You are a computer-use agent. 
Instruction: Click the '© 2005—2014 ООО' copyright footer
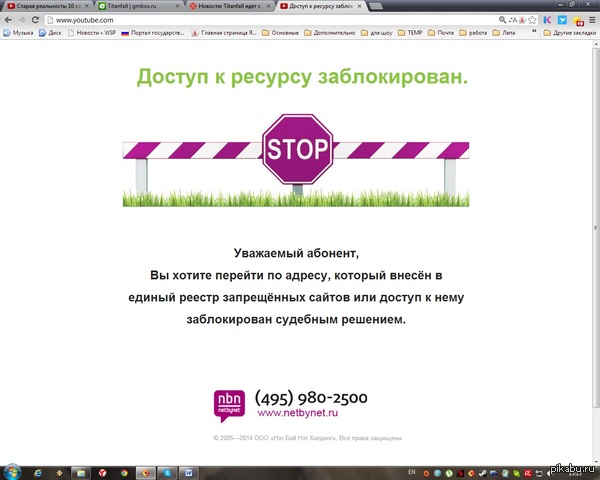click(x=308, y=438)
